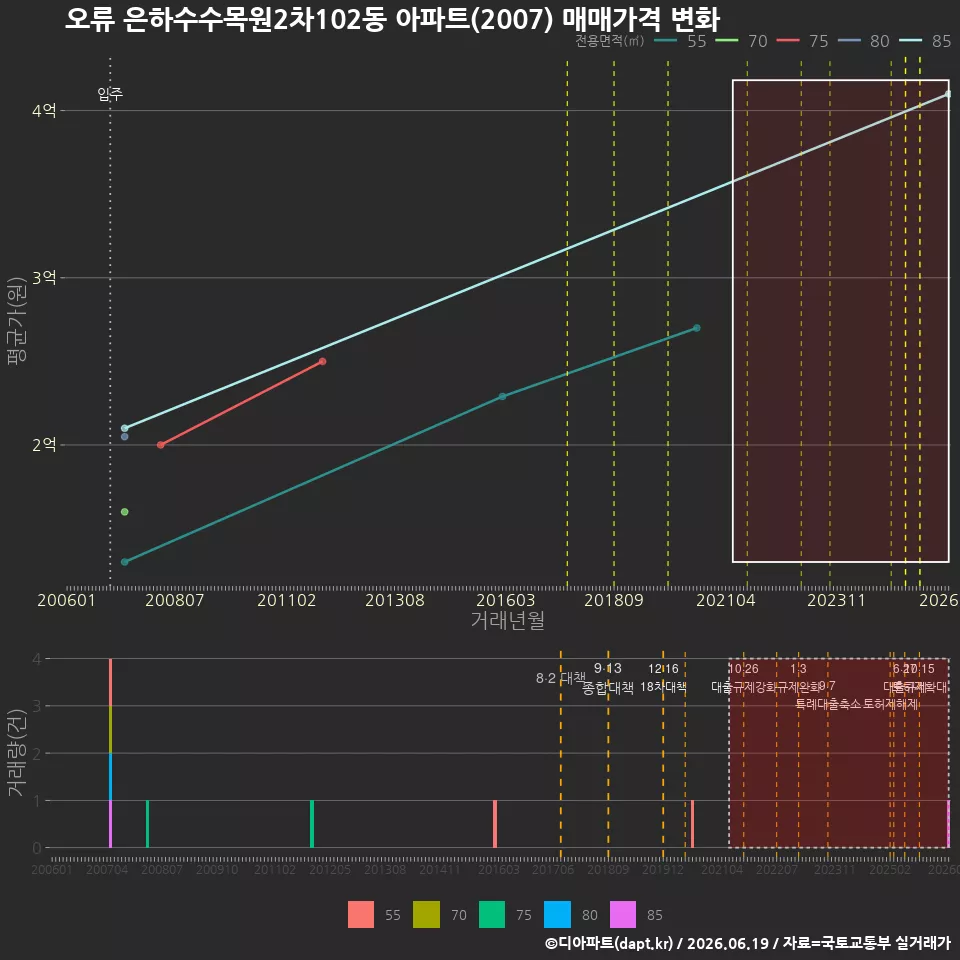Click the 1·3 policy date label
Viewport: 960px width, 960px height.
pos(798,669)
